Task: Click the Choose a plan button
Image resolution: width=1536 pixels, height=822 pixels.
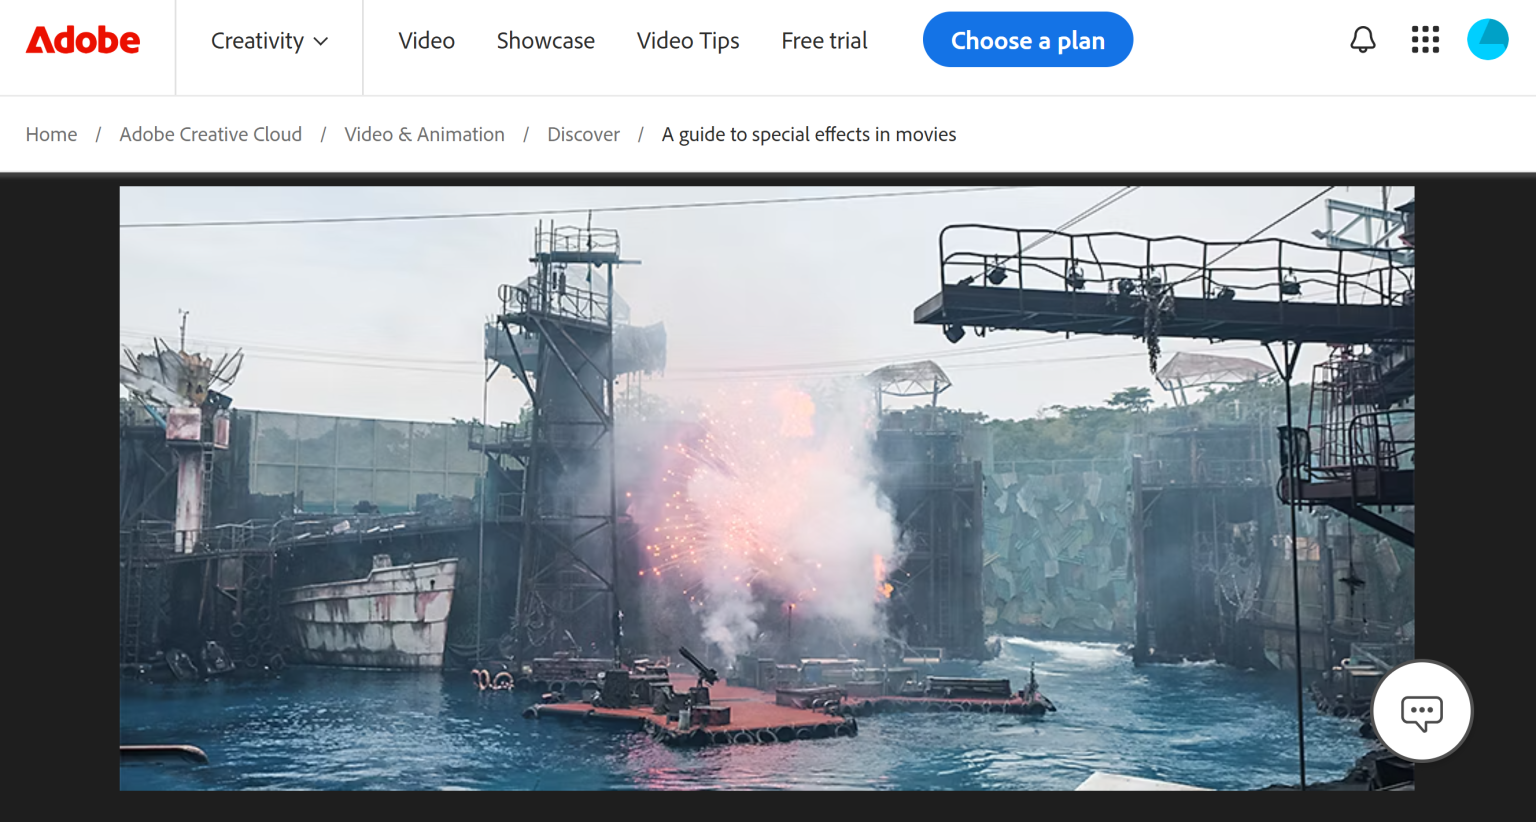Action: [x=1027, y=39]
